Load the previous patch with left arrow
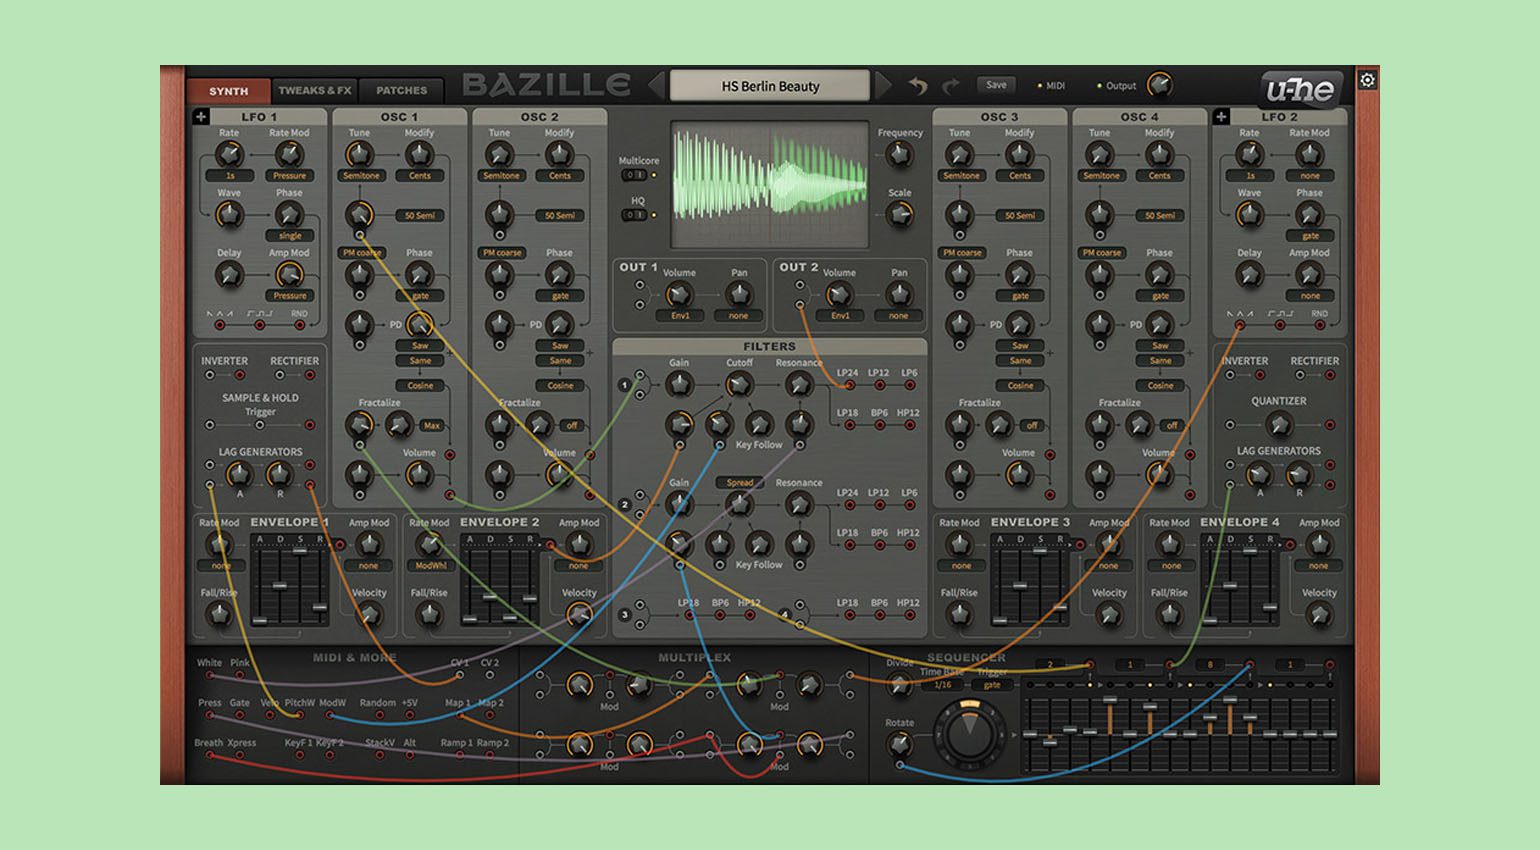Viewport: 1540px width, 850px height. [657, 86]
